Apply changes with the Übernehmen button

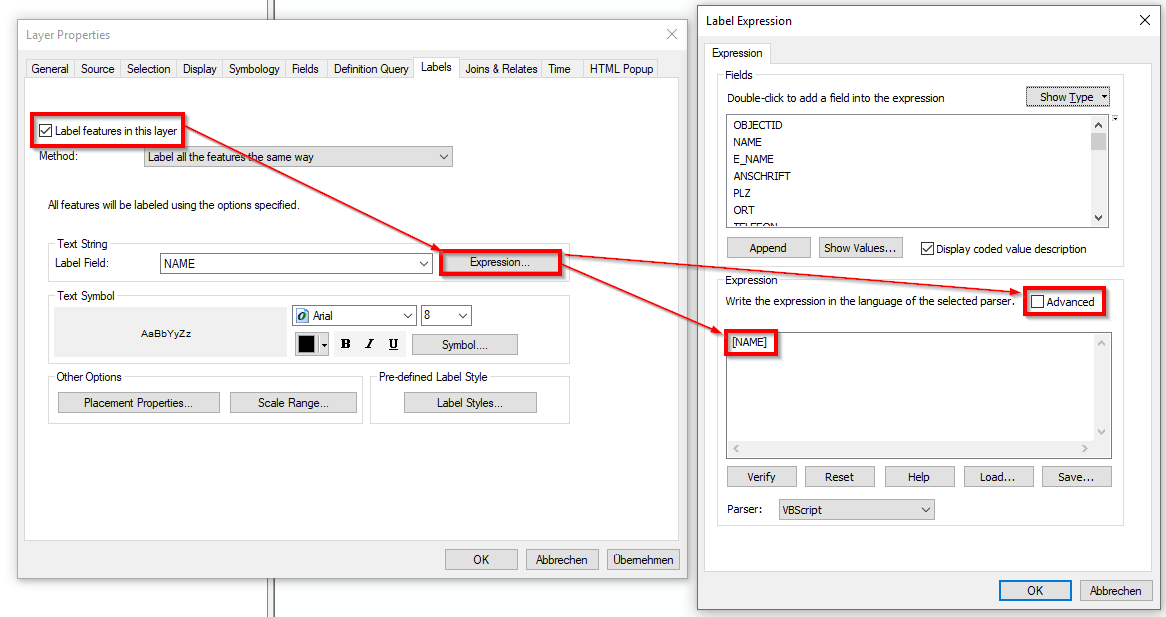642,559
